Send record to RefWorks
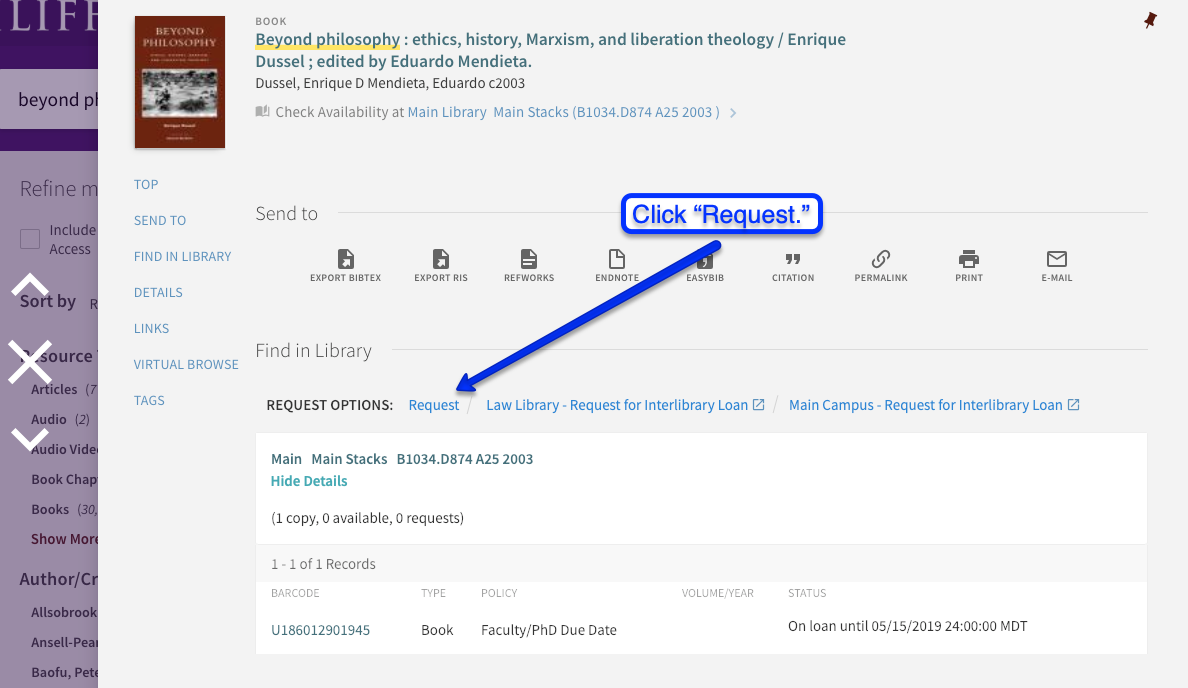1188x688 pixels. coord(529,260)
